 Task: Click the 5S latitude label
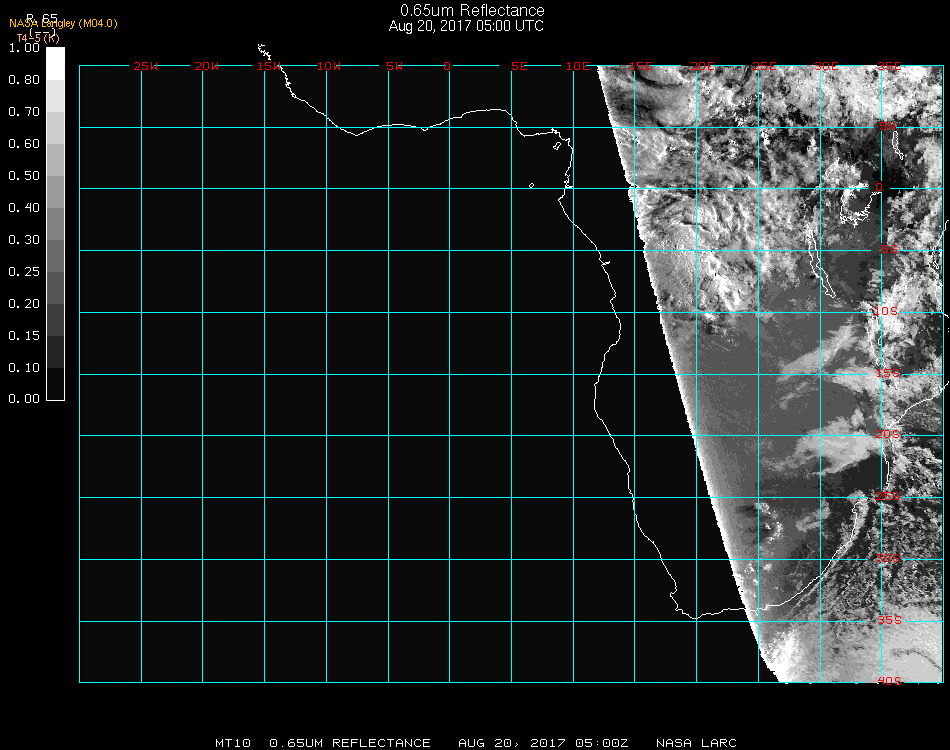tap(889, 249)
